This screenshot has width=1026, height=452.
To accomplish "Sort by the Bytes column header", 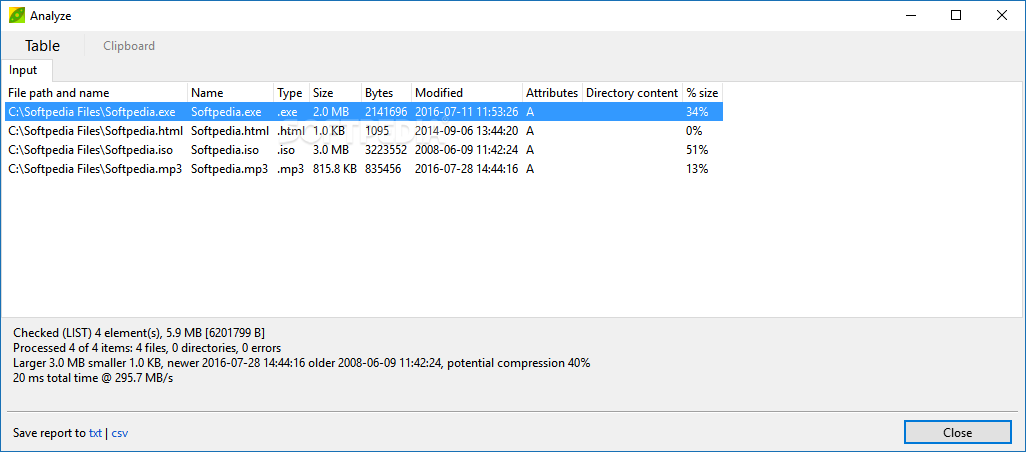I will [386, 93].
